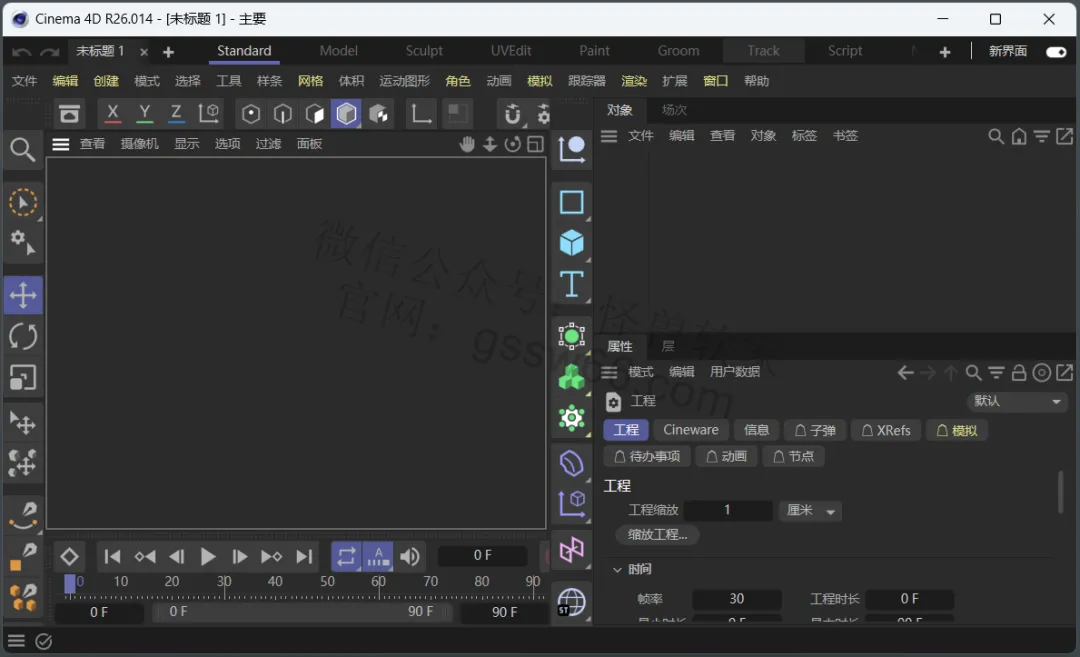Open Object Manager search icon

(x=995, y=136)
